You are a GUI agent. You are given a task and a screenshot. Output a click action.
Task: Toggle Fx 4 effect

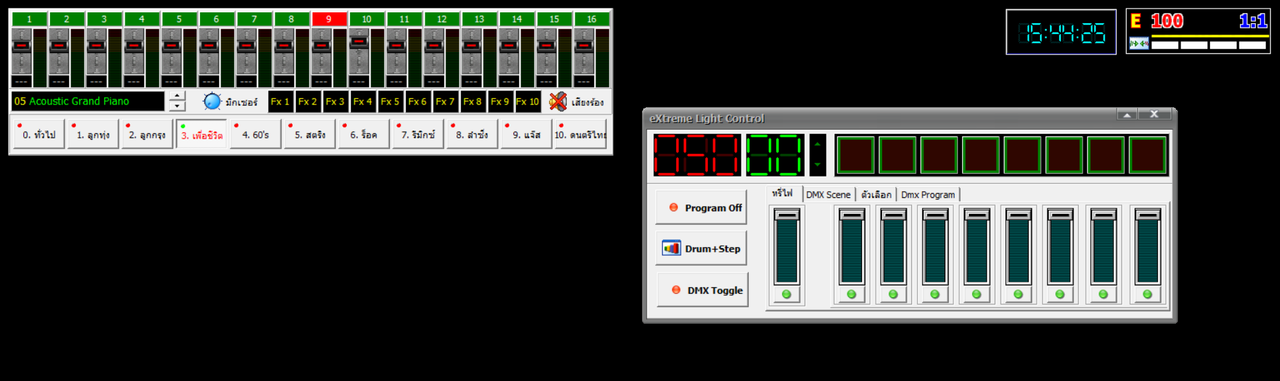point(362,101)
